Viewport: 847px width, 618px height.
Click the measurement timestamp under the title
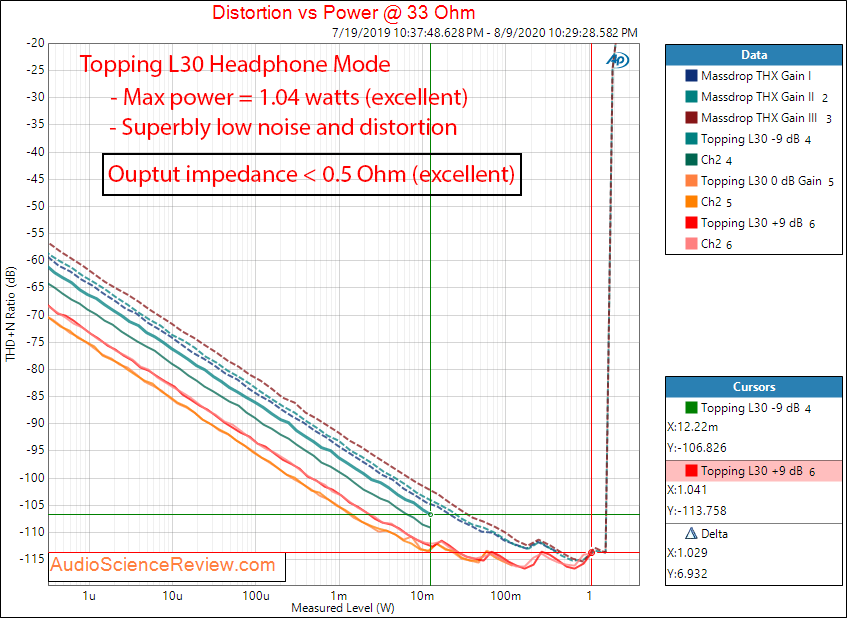(485, 32)
